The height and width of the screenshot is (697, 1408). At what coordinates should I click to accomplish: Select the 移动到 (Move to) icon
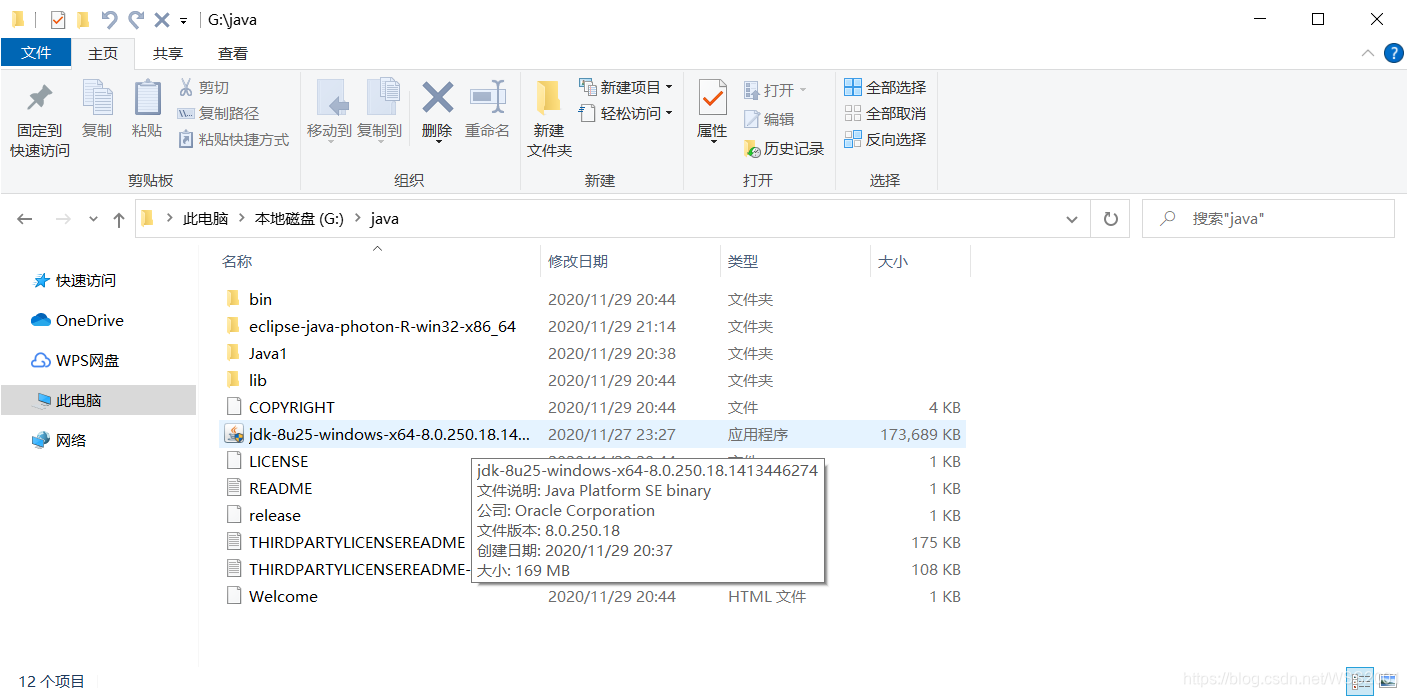coord(332,110)
